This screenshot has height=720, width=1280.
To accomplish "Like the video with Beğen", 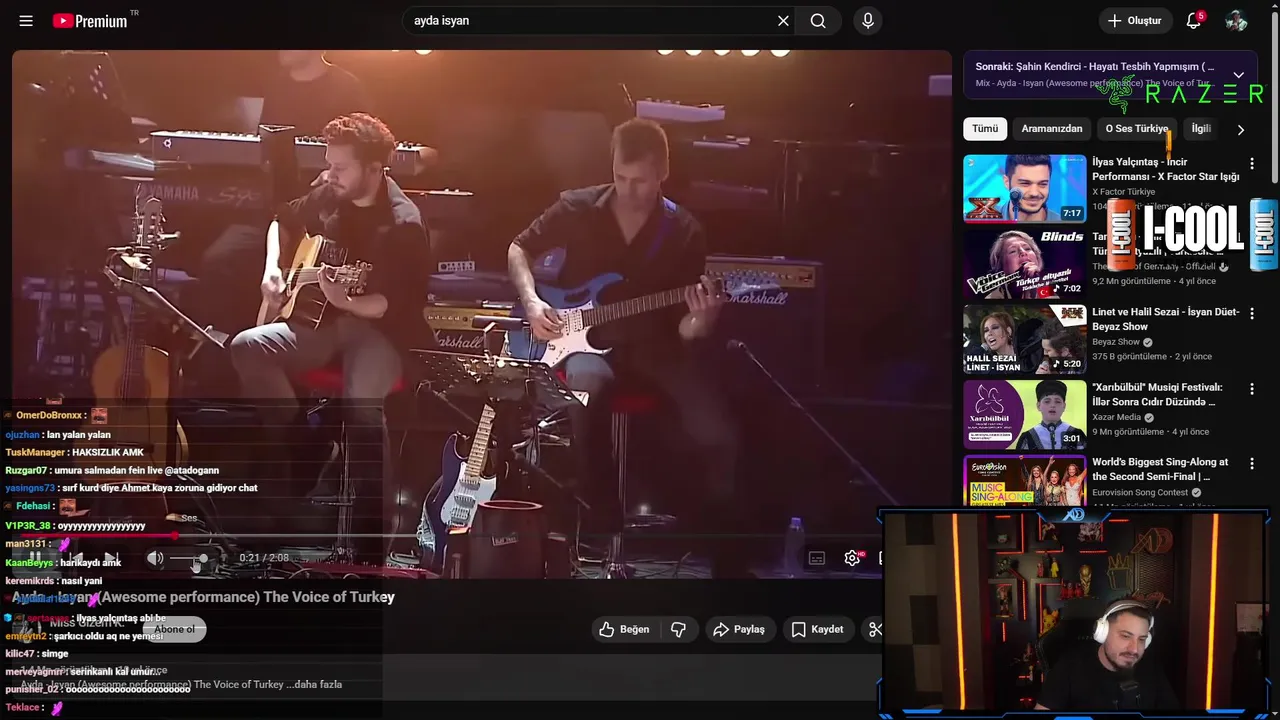I will (x=625, y=629).
